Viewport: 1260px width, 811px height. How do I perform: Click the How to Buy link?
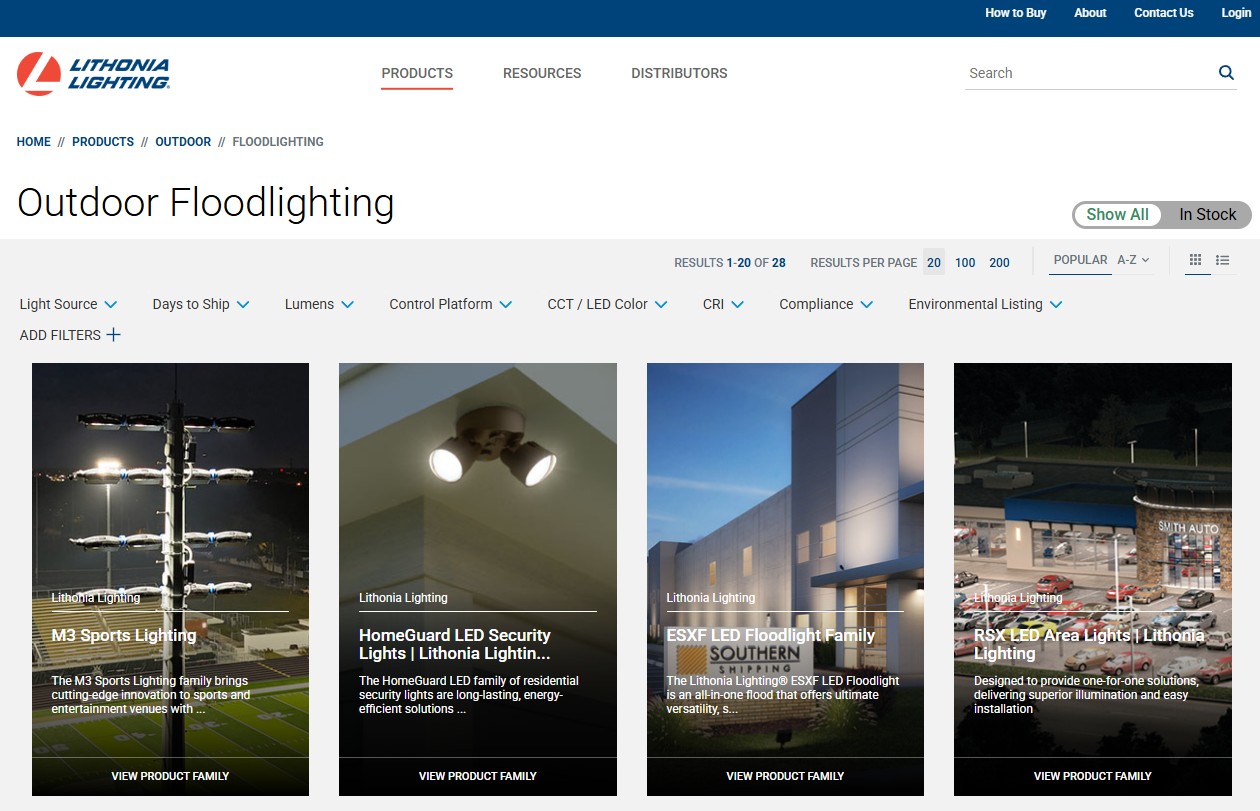click(x=1015, y=13)
